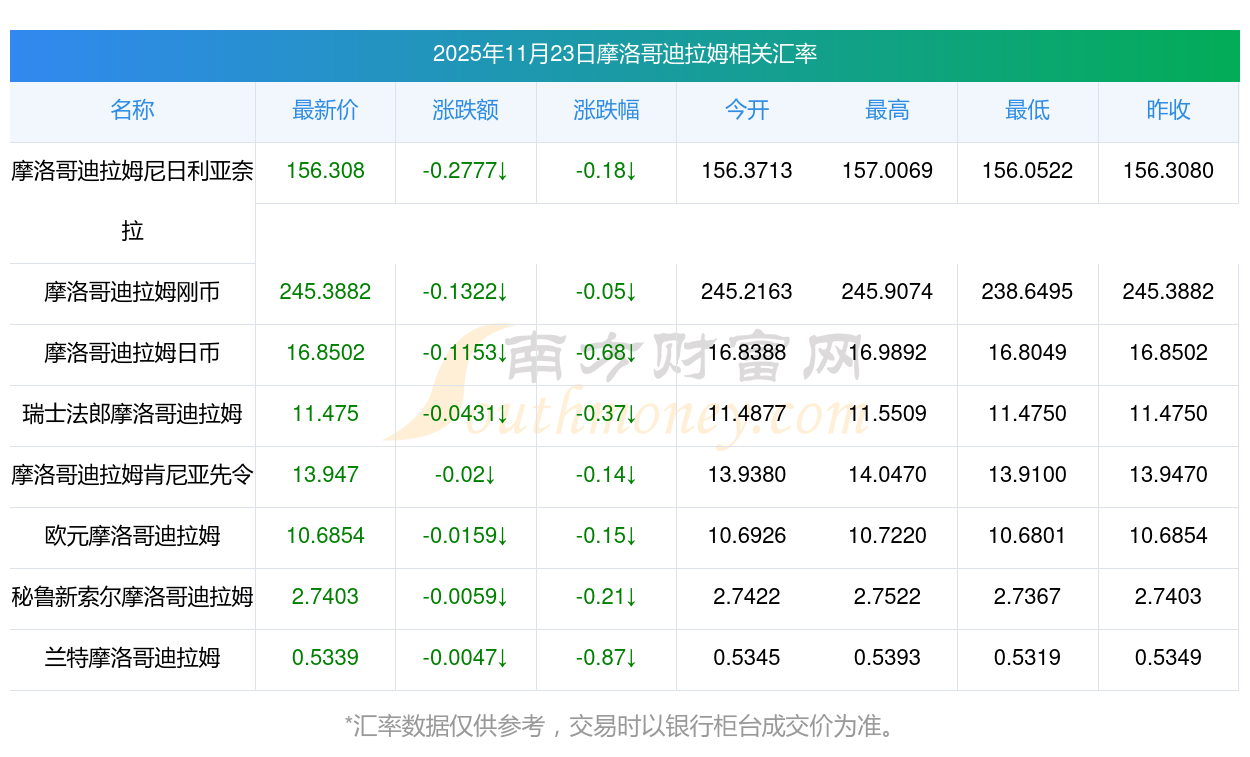
Task: Select the 兰特摩洛哥迪拉姆 row name
Action: pyautogui.click(x=132, y=658)
